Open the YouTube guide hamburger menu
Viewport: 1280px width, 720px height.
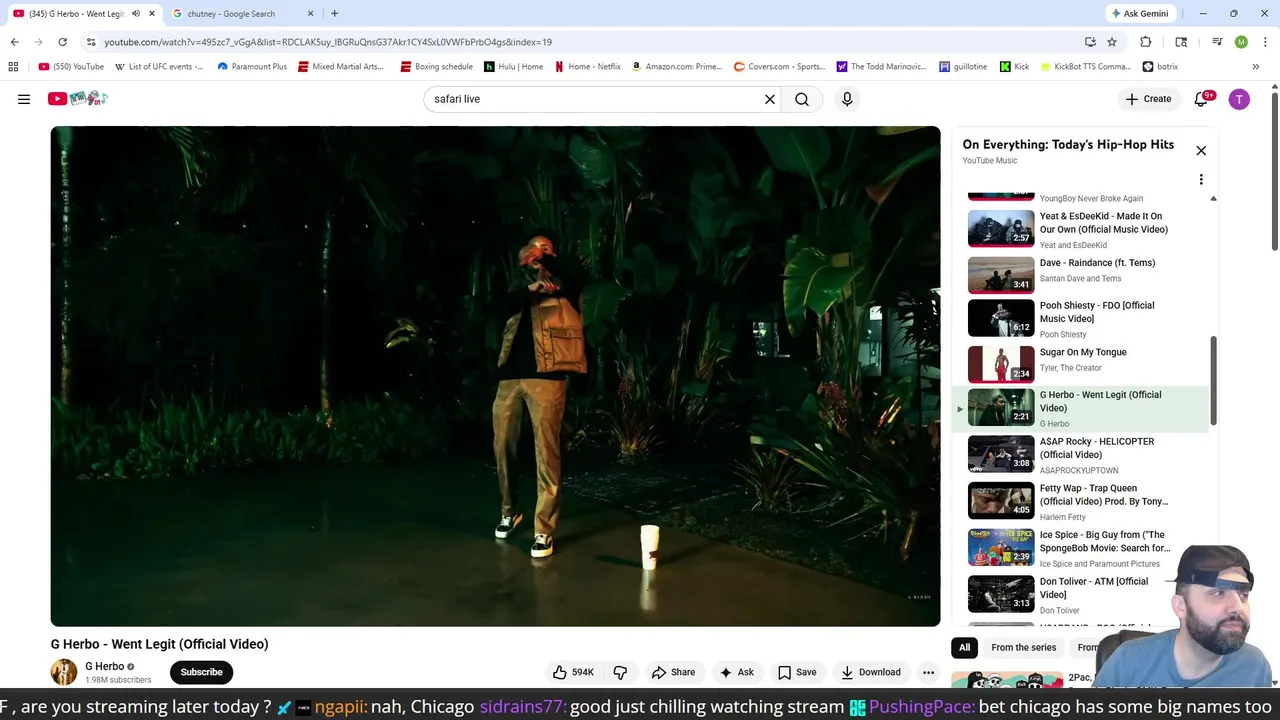(24, 99)
